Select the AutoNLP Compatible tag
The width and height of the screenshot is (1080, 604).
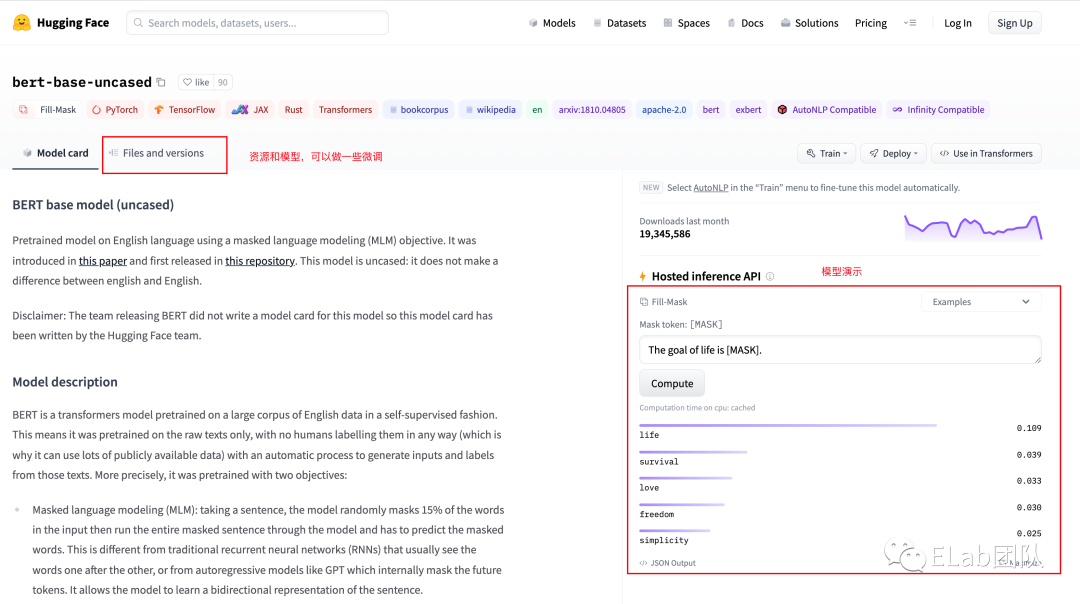(x=827, y=110)
